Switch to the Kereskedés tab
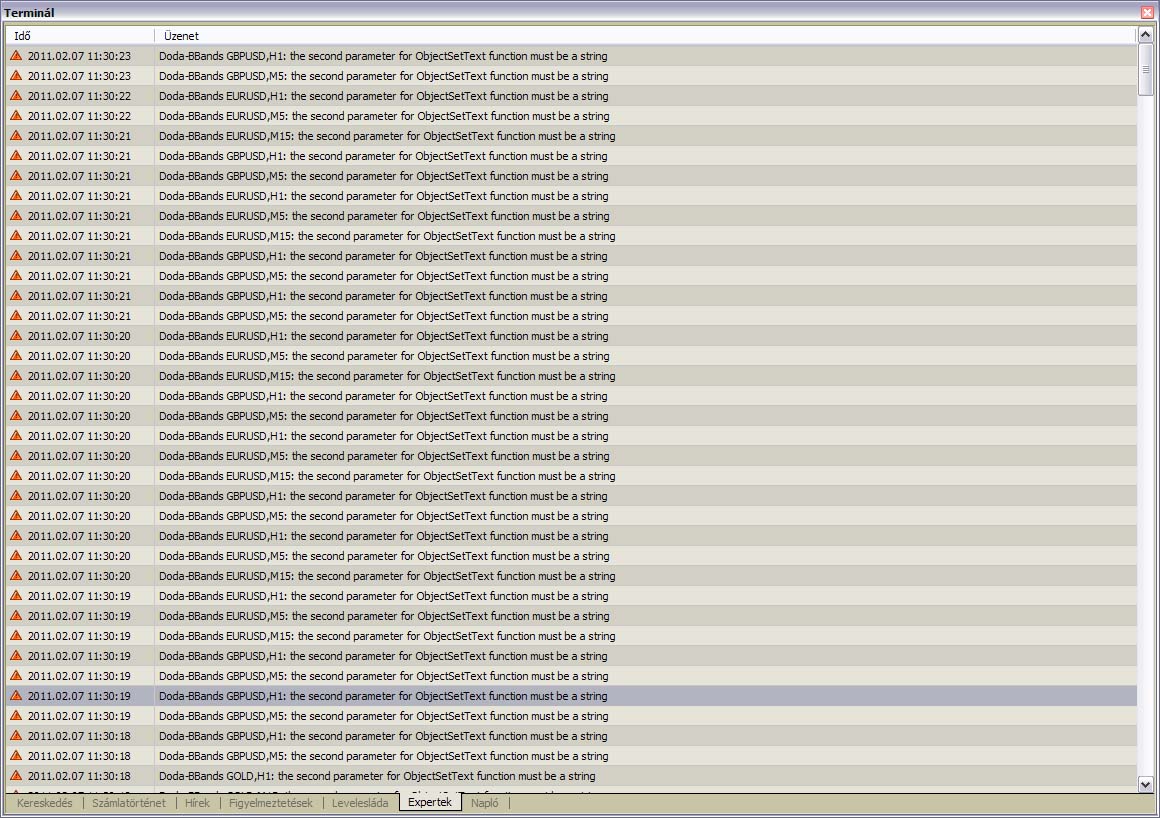1160x818 pixels. coord(44,803)
